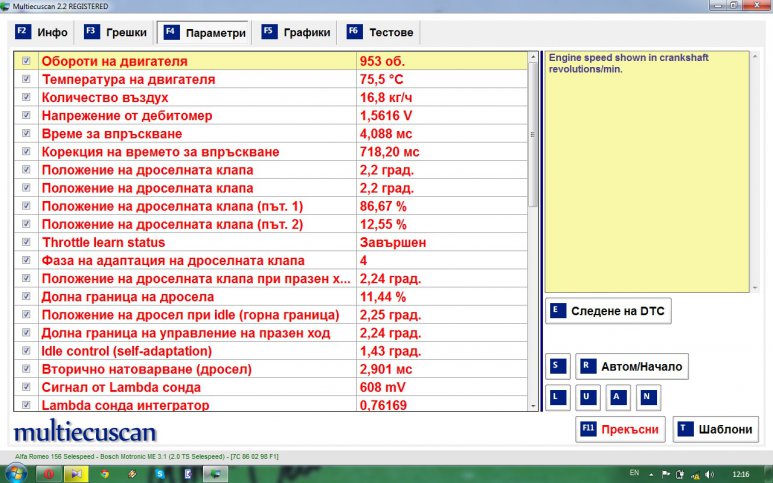Open Шаблони templates button
Viewport: 773px width, 483px height.
(715, 429)
